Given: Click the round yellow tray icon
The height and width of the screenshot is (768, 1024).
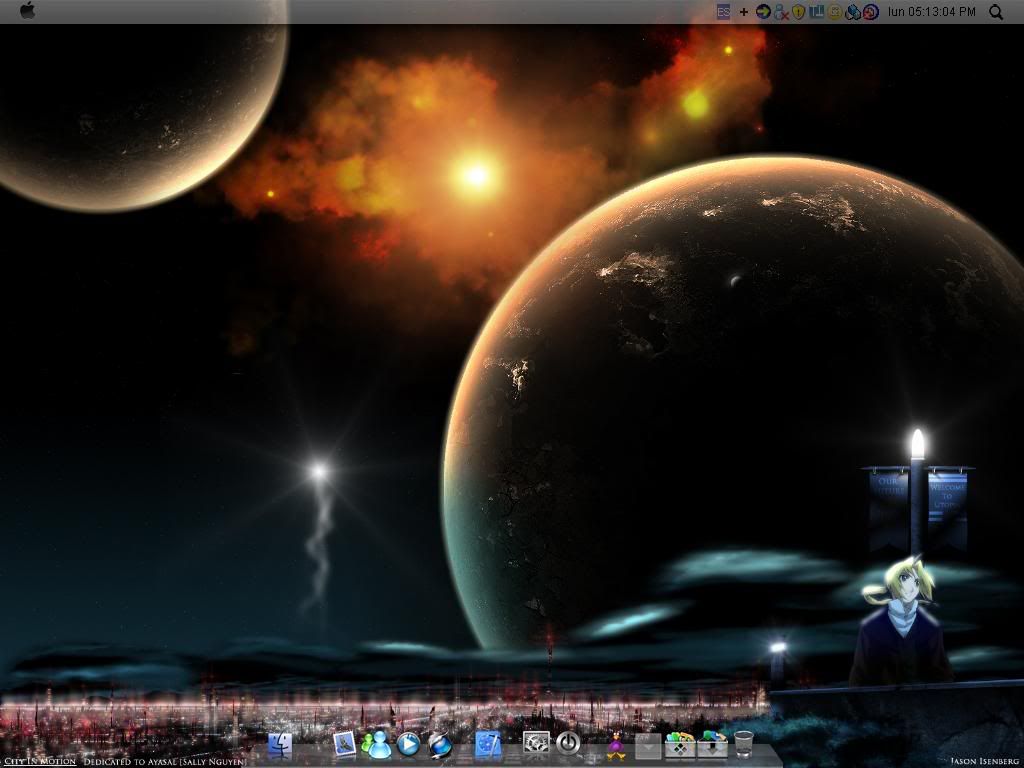Looking at the screenshot, I should coord(834,12).
